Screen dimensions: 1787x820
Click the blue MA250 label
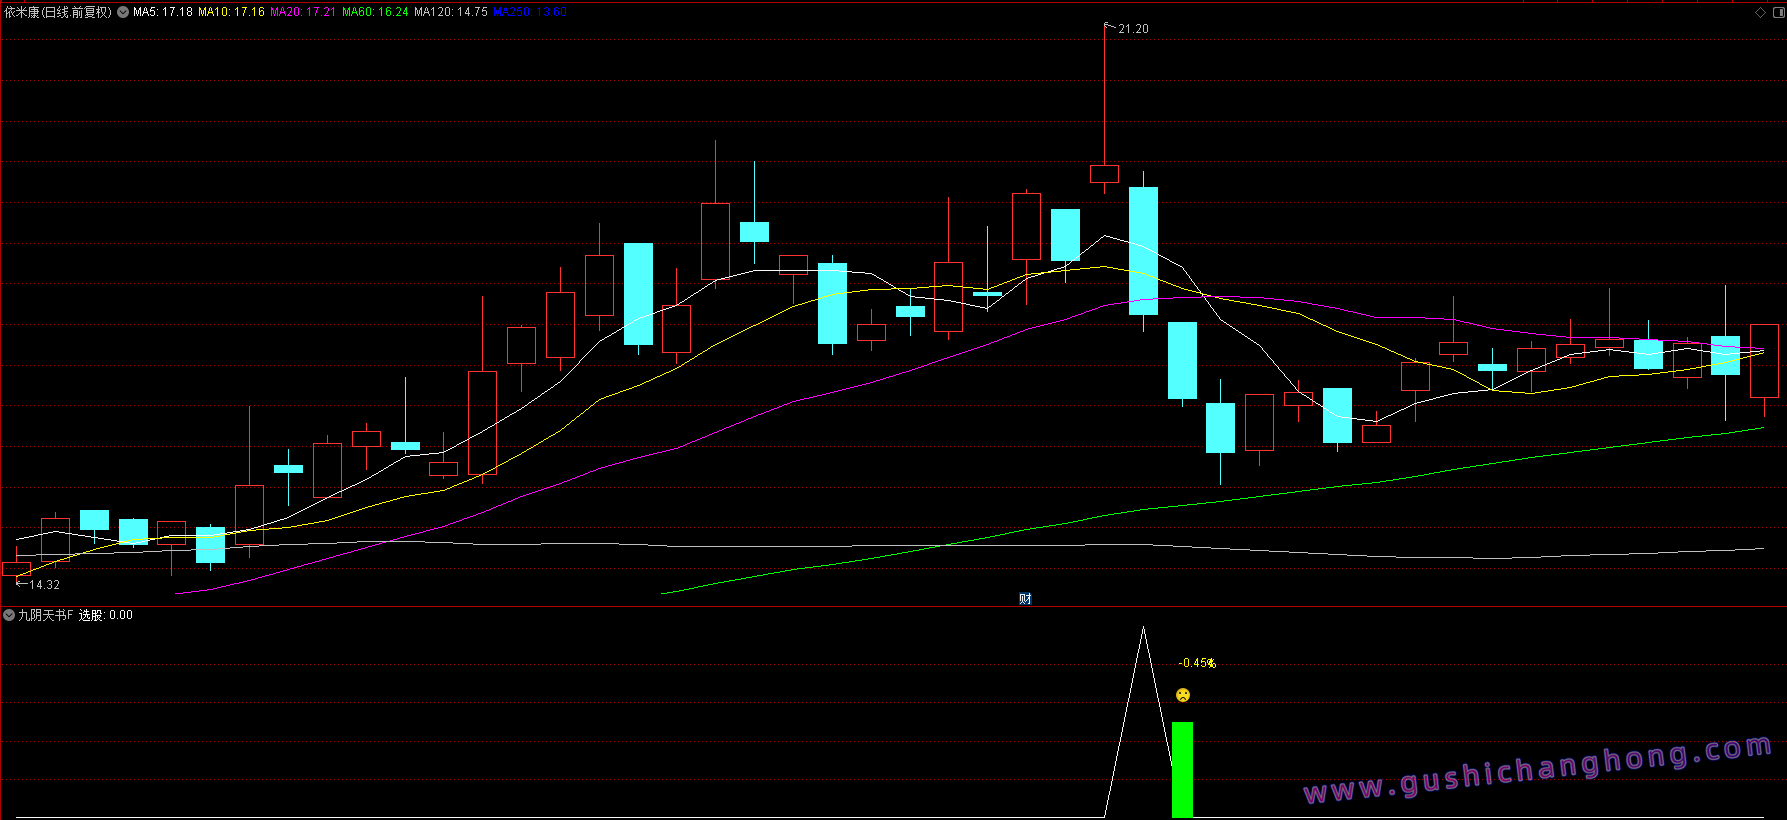530,12
